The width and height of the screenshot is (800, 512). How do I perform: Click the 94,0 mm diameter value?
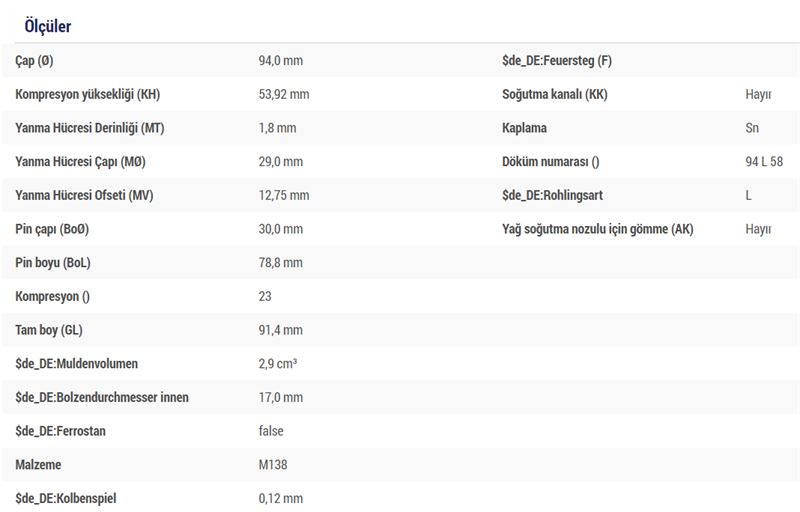click(280, 61)
